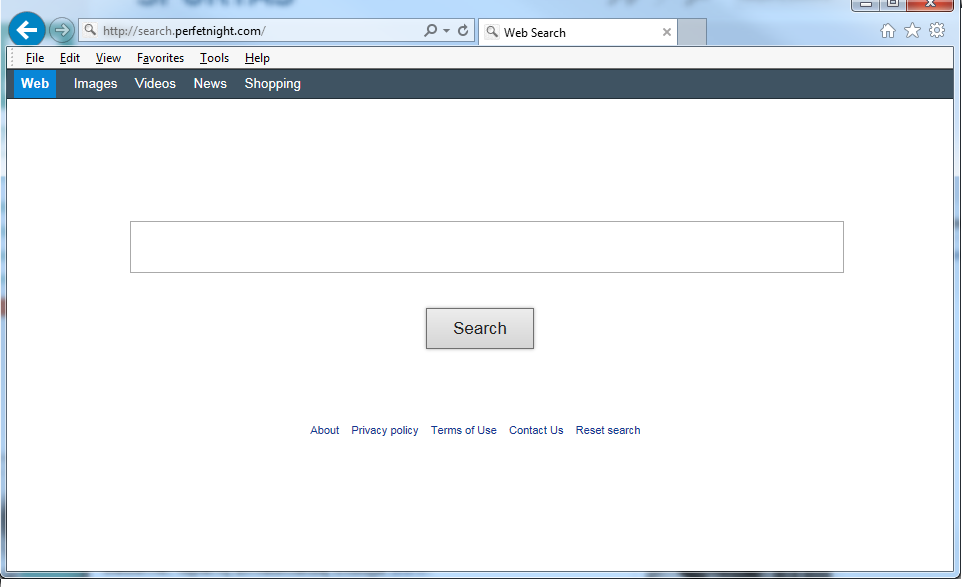Viewport: 962px width, 587px height.
Task: Click into the large search text box
Action: (487, 247)
